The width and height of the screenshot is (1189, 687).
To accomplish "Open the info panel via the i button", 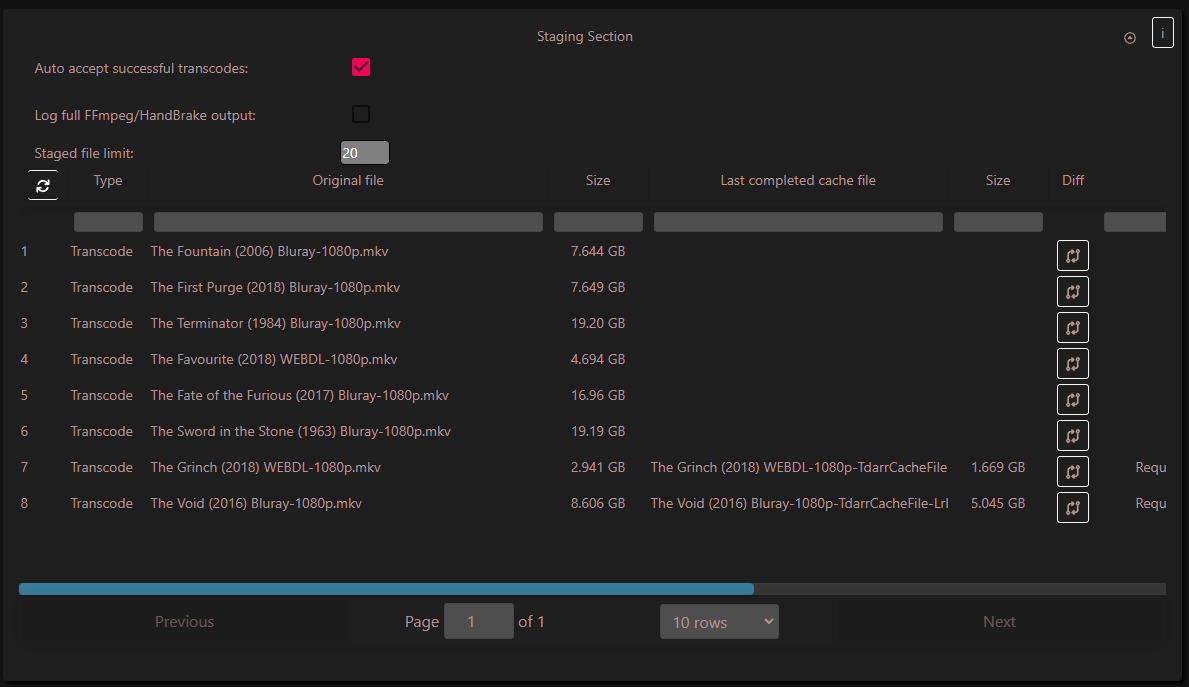I will [x=1162, y=33].
